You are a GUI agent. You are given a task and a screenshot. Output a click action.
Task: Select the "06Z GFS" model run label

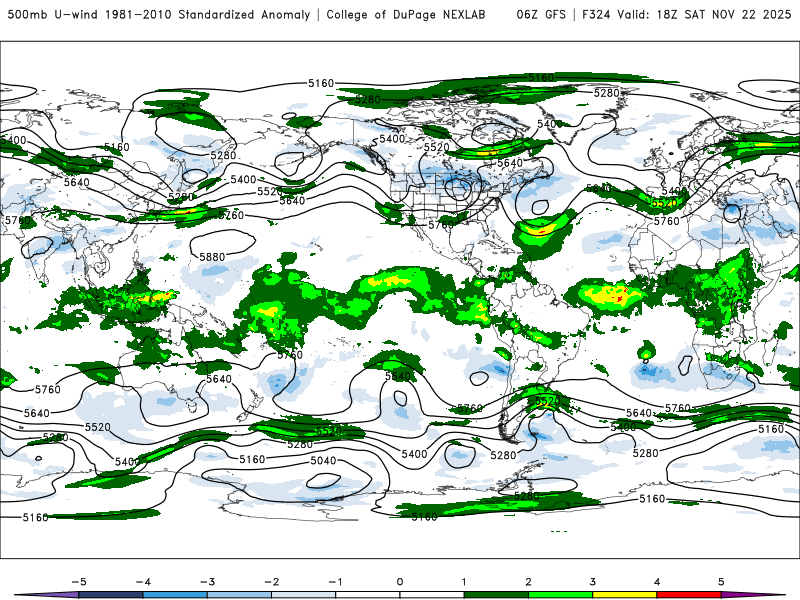pos(541,14)
